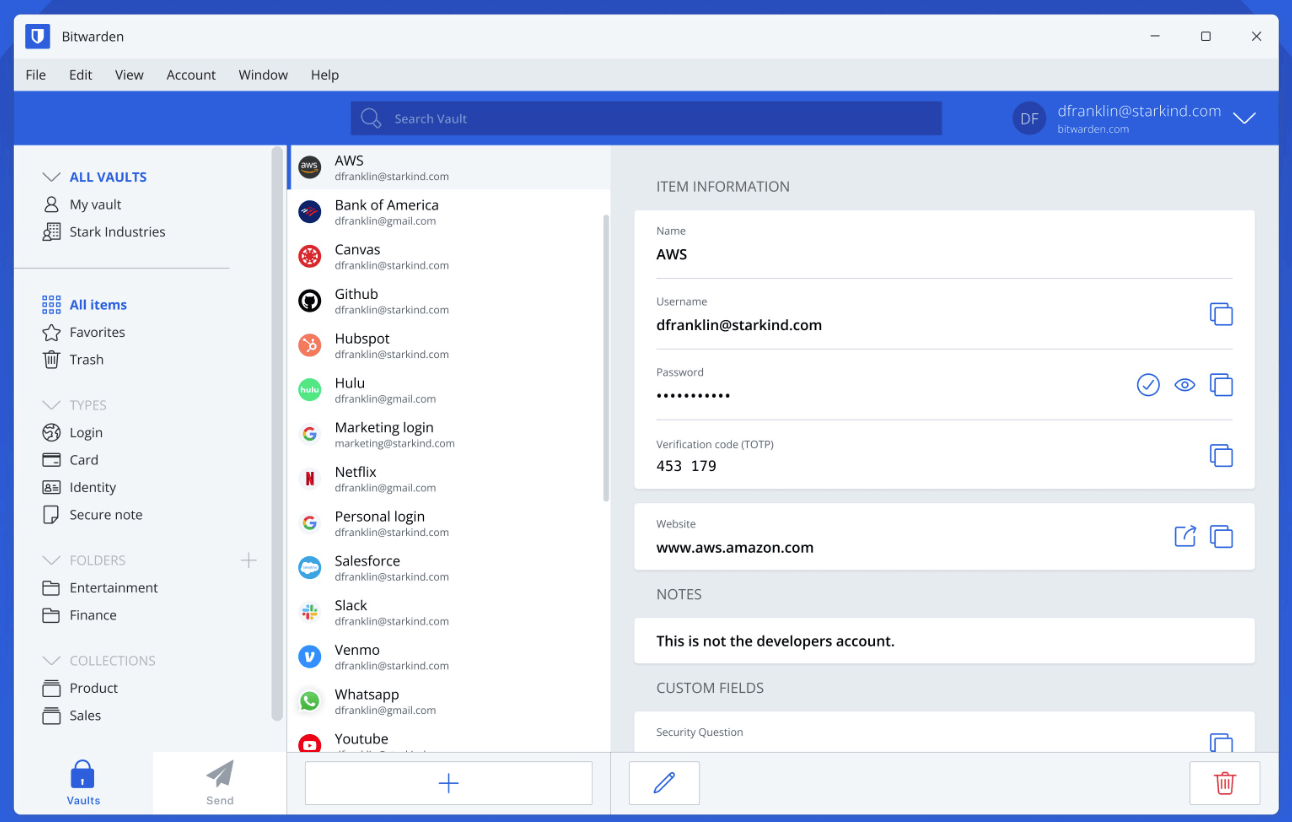Focus the Search Vault field
The height and width of the screenshot is (822, 1292).
646,118
